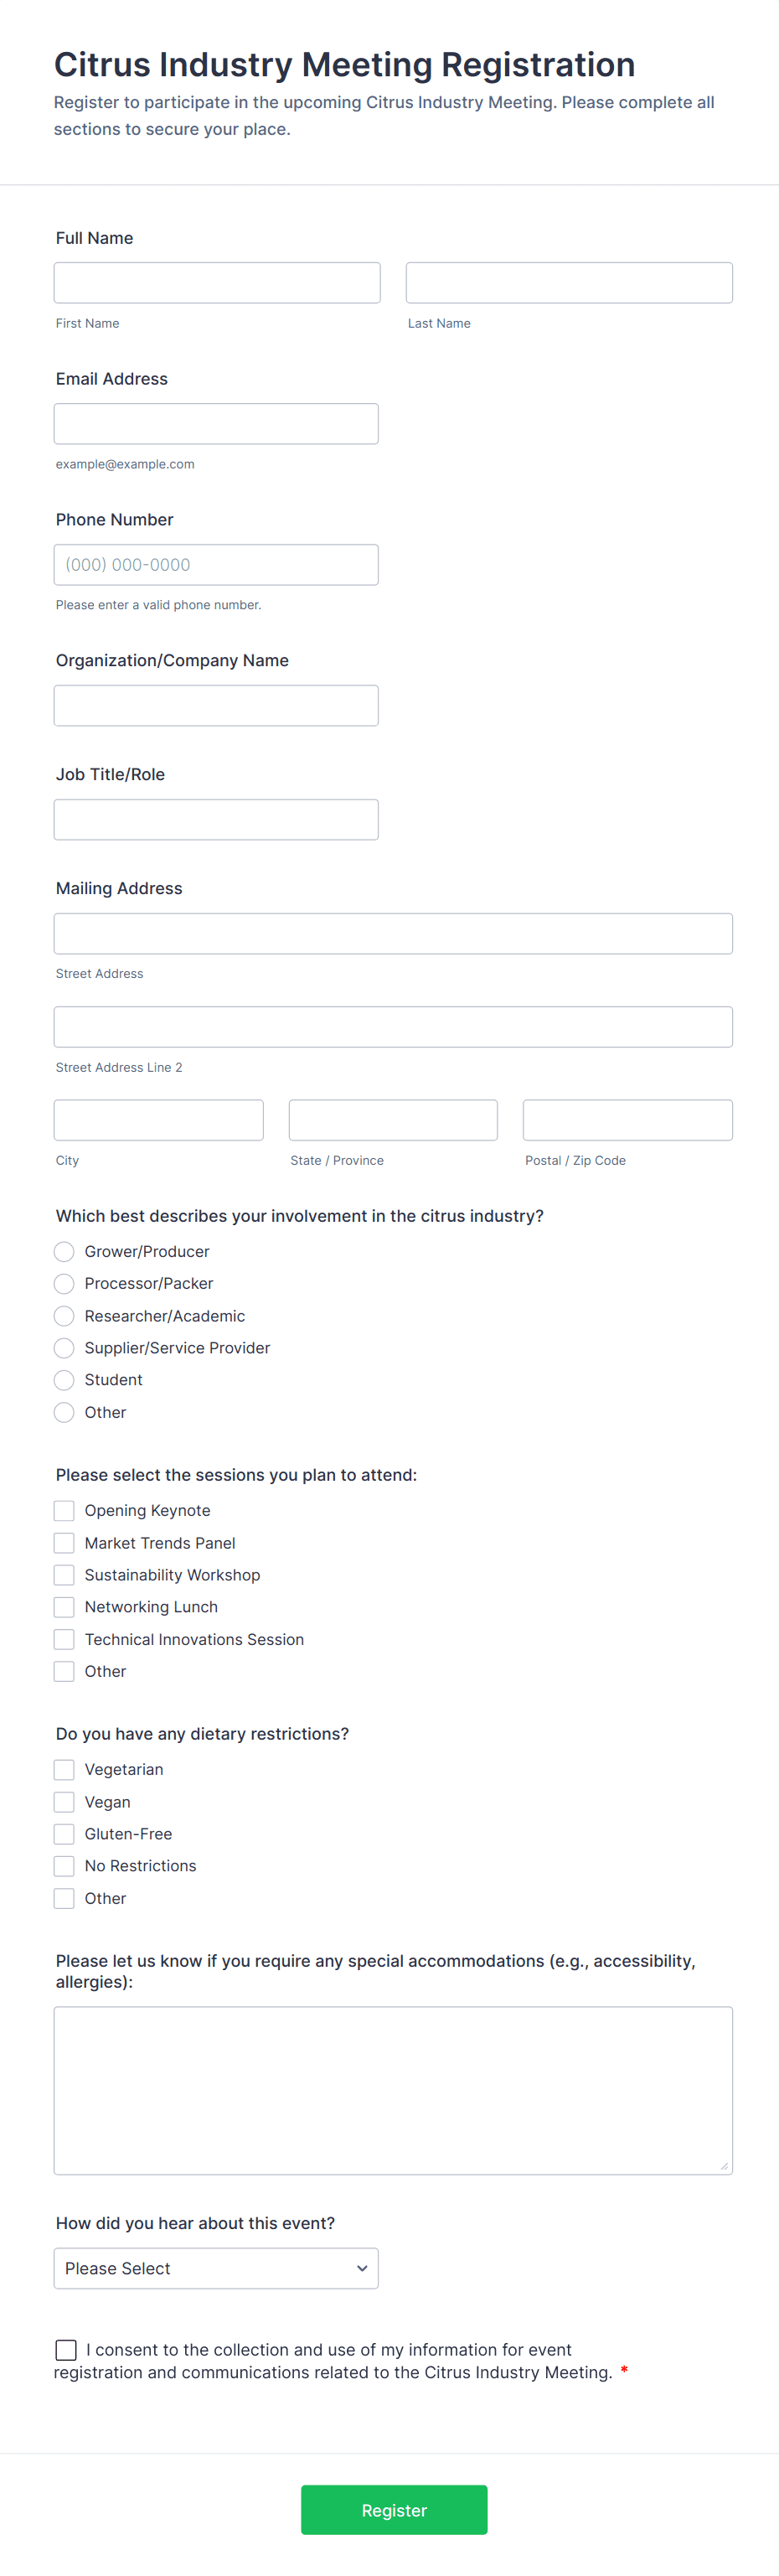Focus the Last Name text box
Image resolution: width=779 pixels, height=2576 pixels.
click(x=569, y=283)
